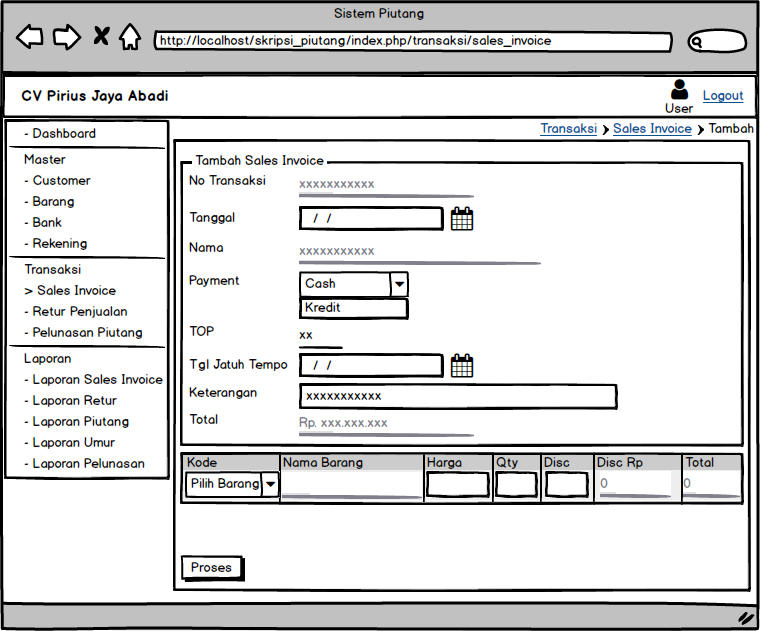Click the Nama Barang column header

[x=323, y=462]
